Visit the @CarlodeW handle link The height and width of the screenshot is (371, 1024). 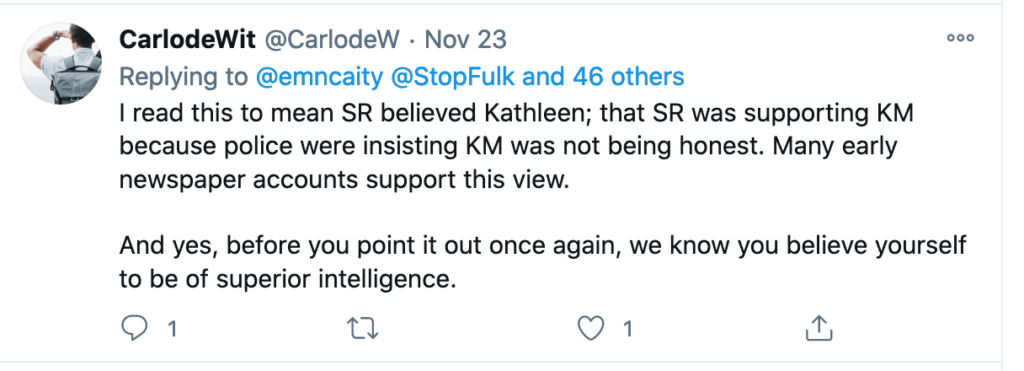click(x=331, y=40)
